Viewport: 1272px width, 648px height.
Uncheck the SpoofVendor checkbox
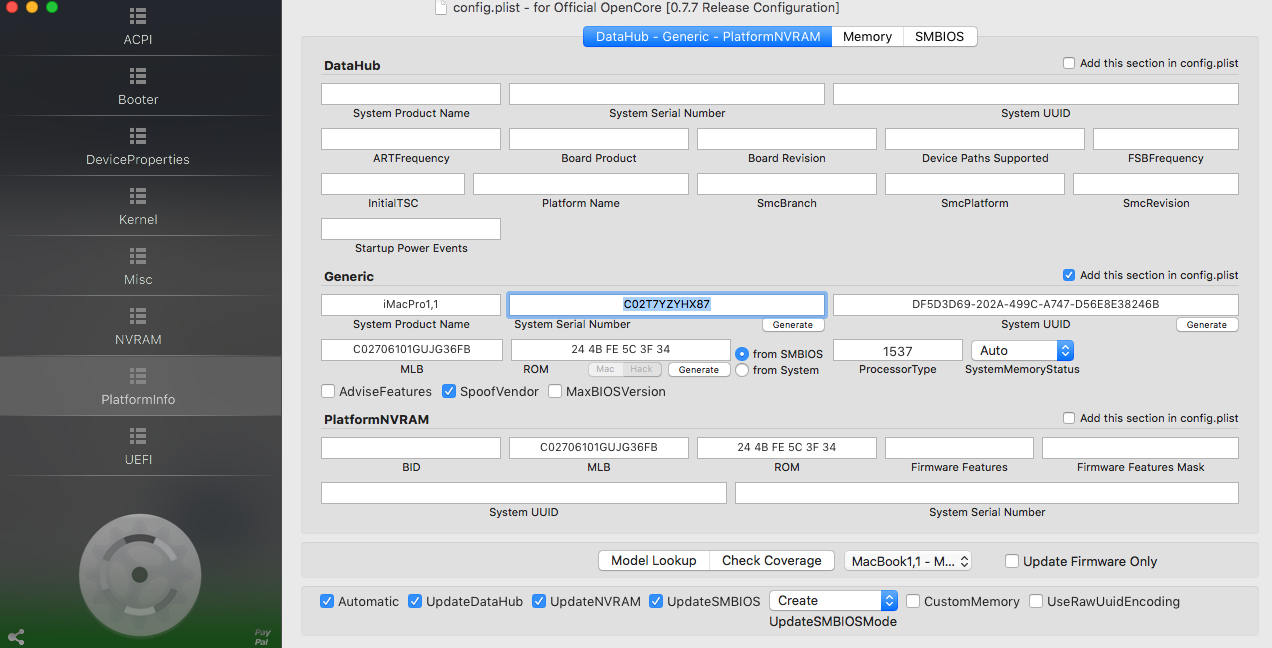[x=449, y=392]
